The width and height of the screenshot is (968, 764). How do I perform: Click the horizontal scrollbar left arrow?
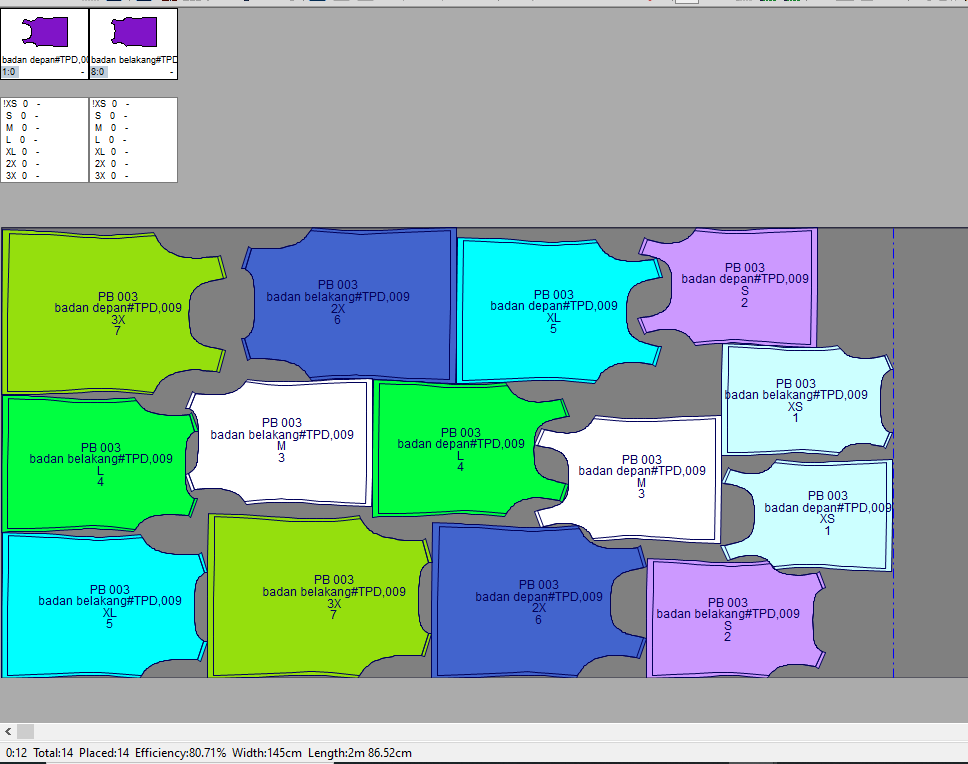click(x=8, y=731)
